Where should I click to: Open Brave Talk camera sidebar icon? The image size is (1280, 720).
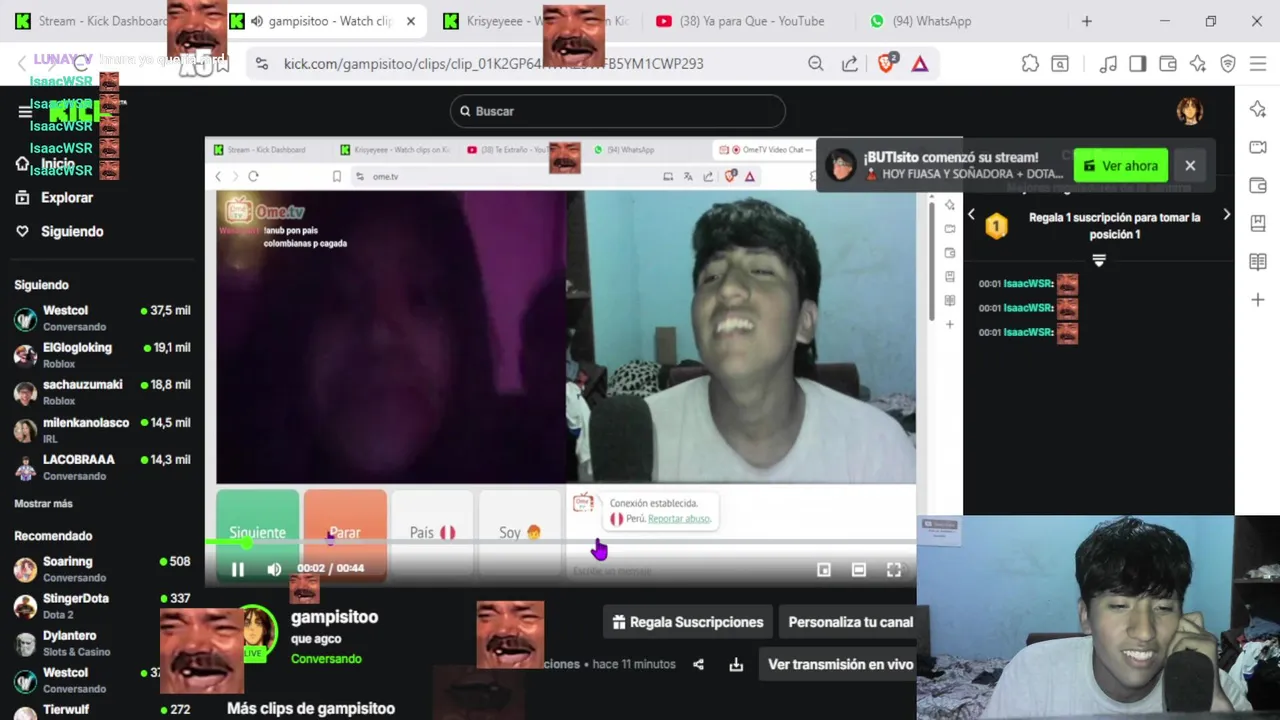pos(1258,148)
